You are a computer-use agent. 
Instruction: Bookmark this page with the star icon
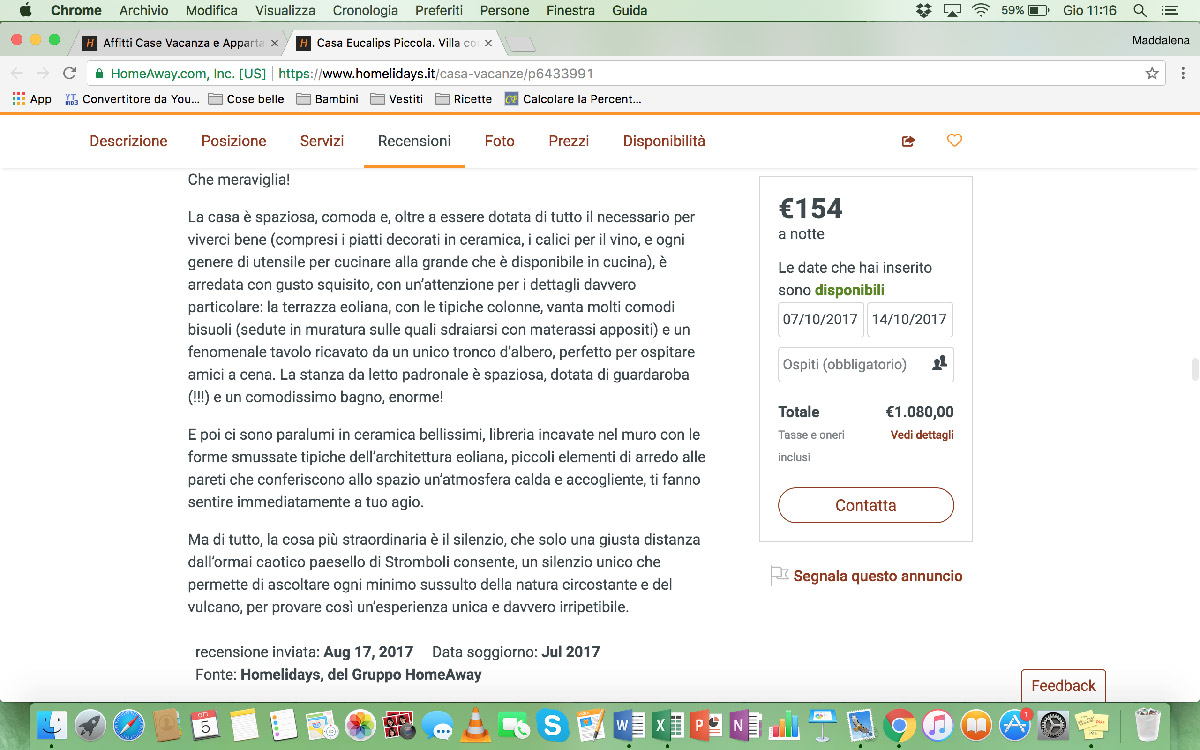[1152, 73]
